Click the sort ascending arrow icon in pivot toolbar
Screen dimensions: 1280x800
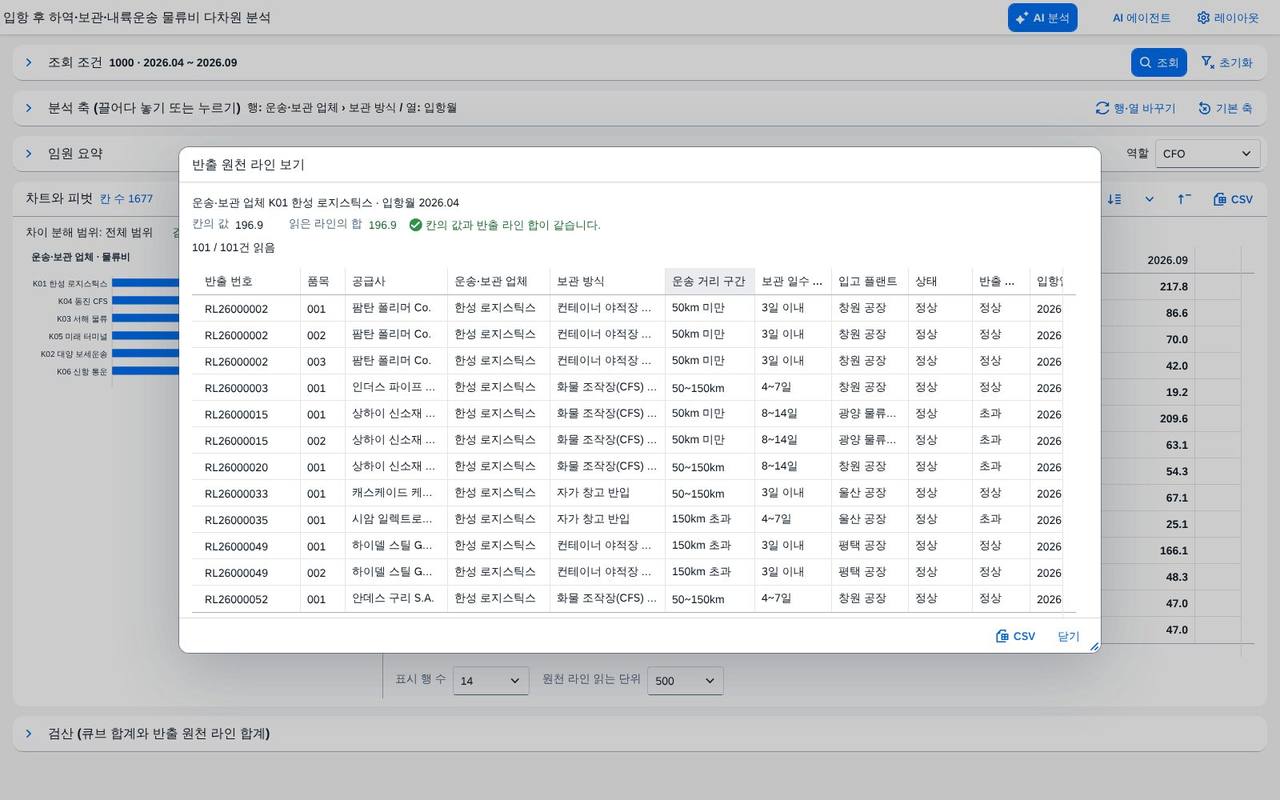pyautogui.click(x=1184, y=199)
